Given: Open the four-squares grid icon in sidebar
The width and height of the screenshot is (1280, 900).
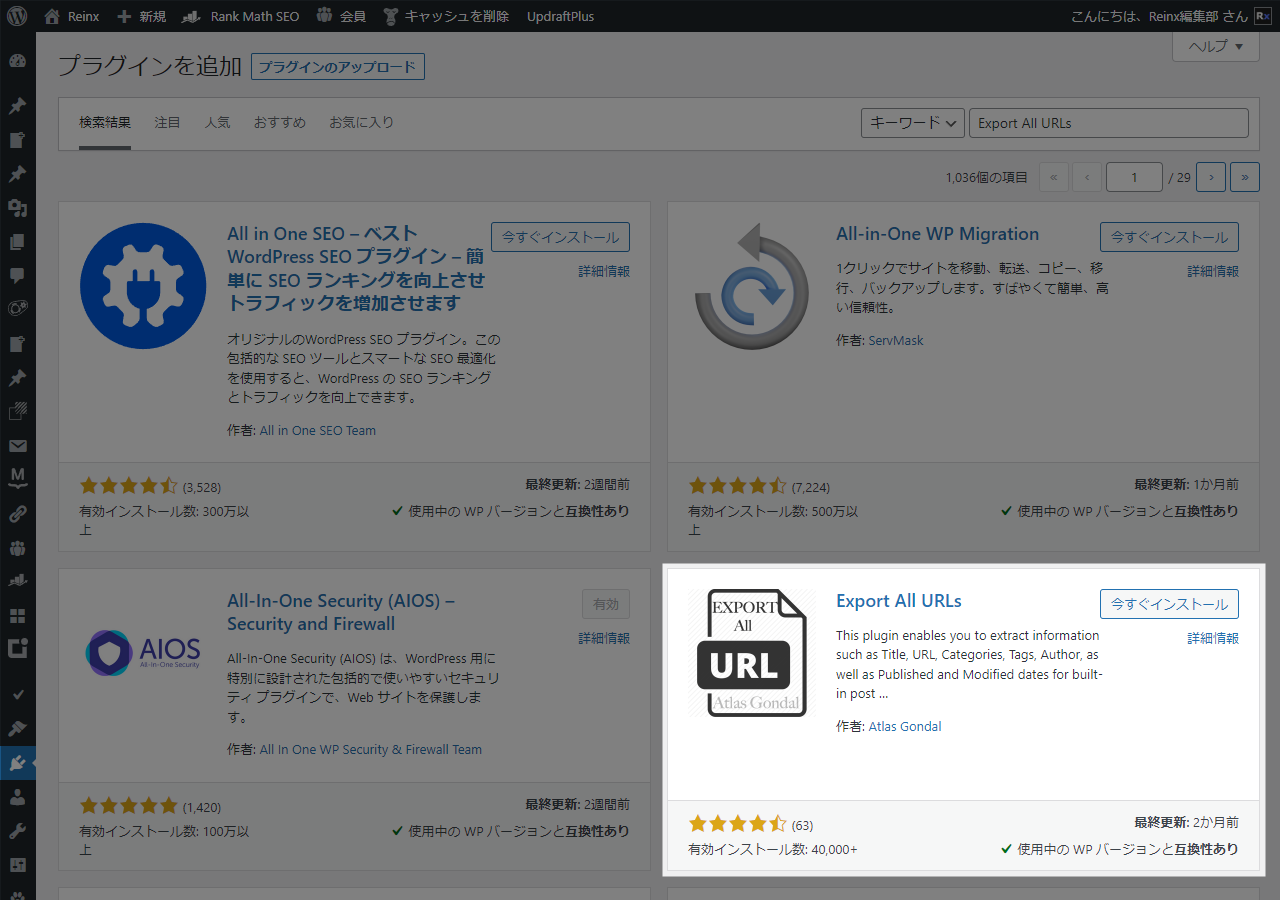Looking at the screenshot, I should 17,616.
